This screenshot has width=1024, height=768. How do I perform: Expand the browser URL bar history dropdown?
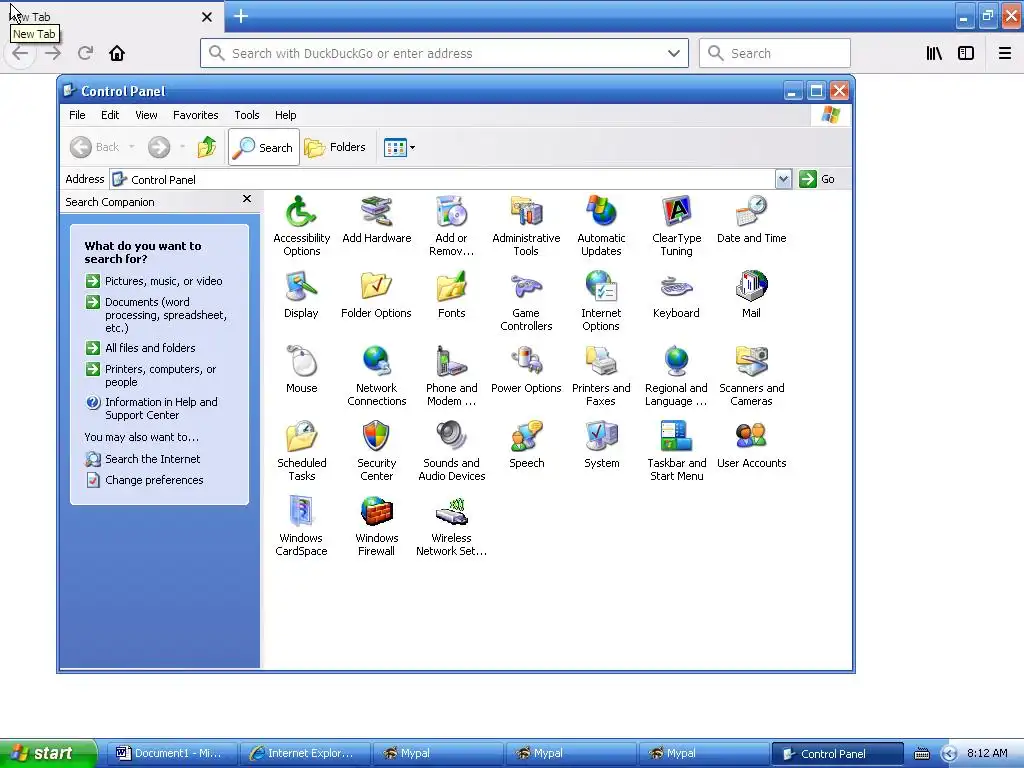click(673, 54)
